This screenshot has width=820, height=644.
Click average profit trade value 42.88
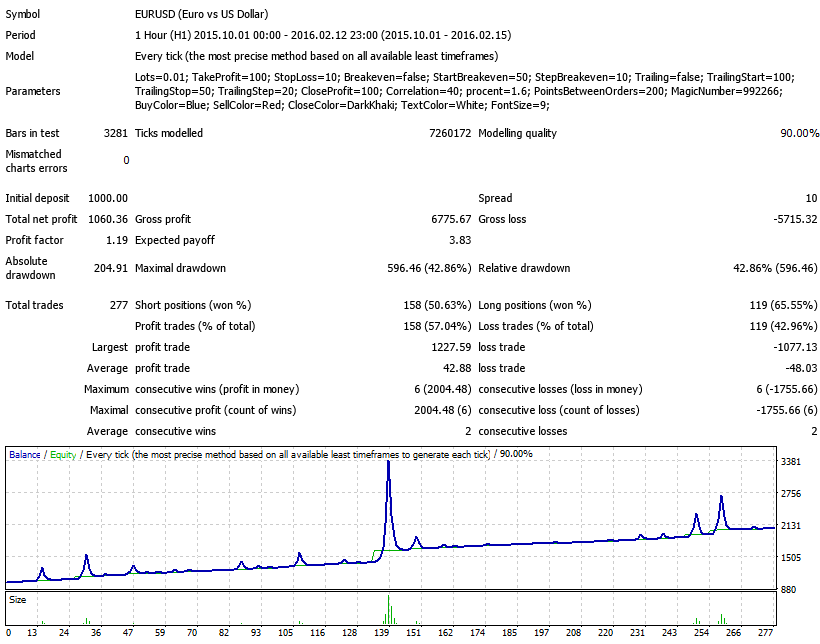[457, 368]
